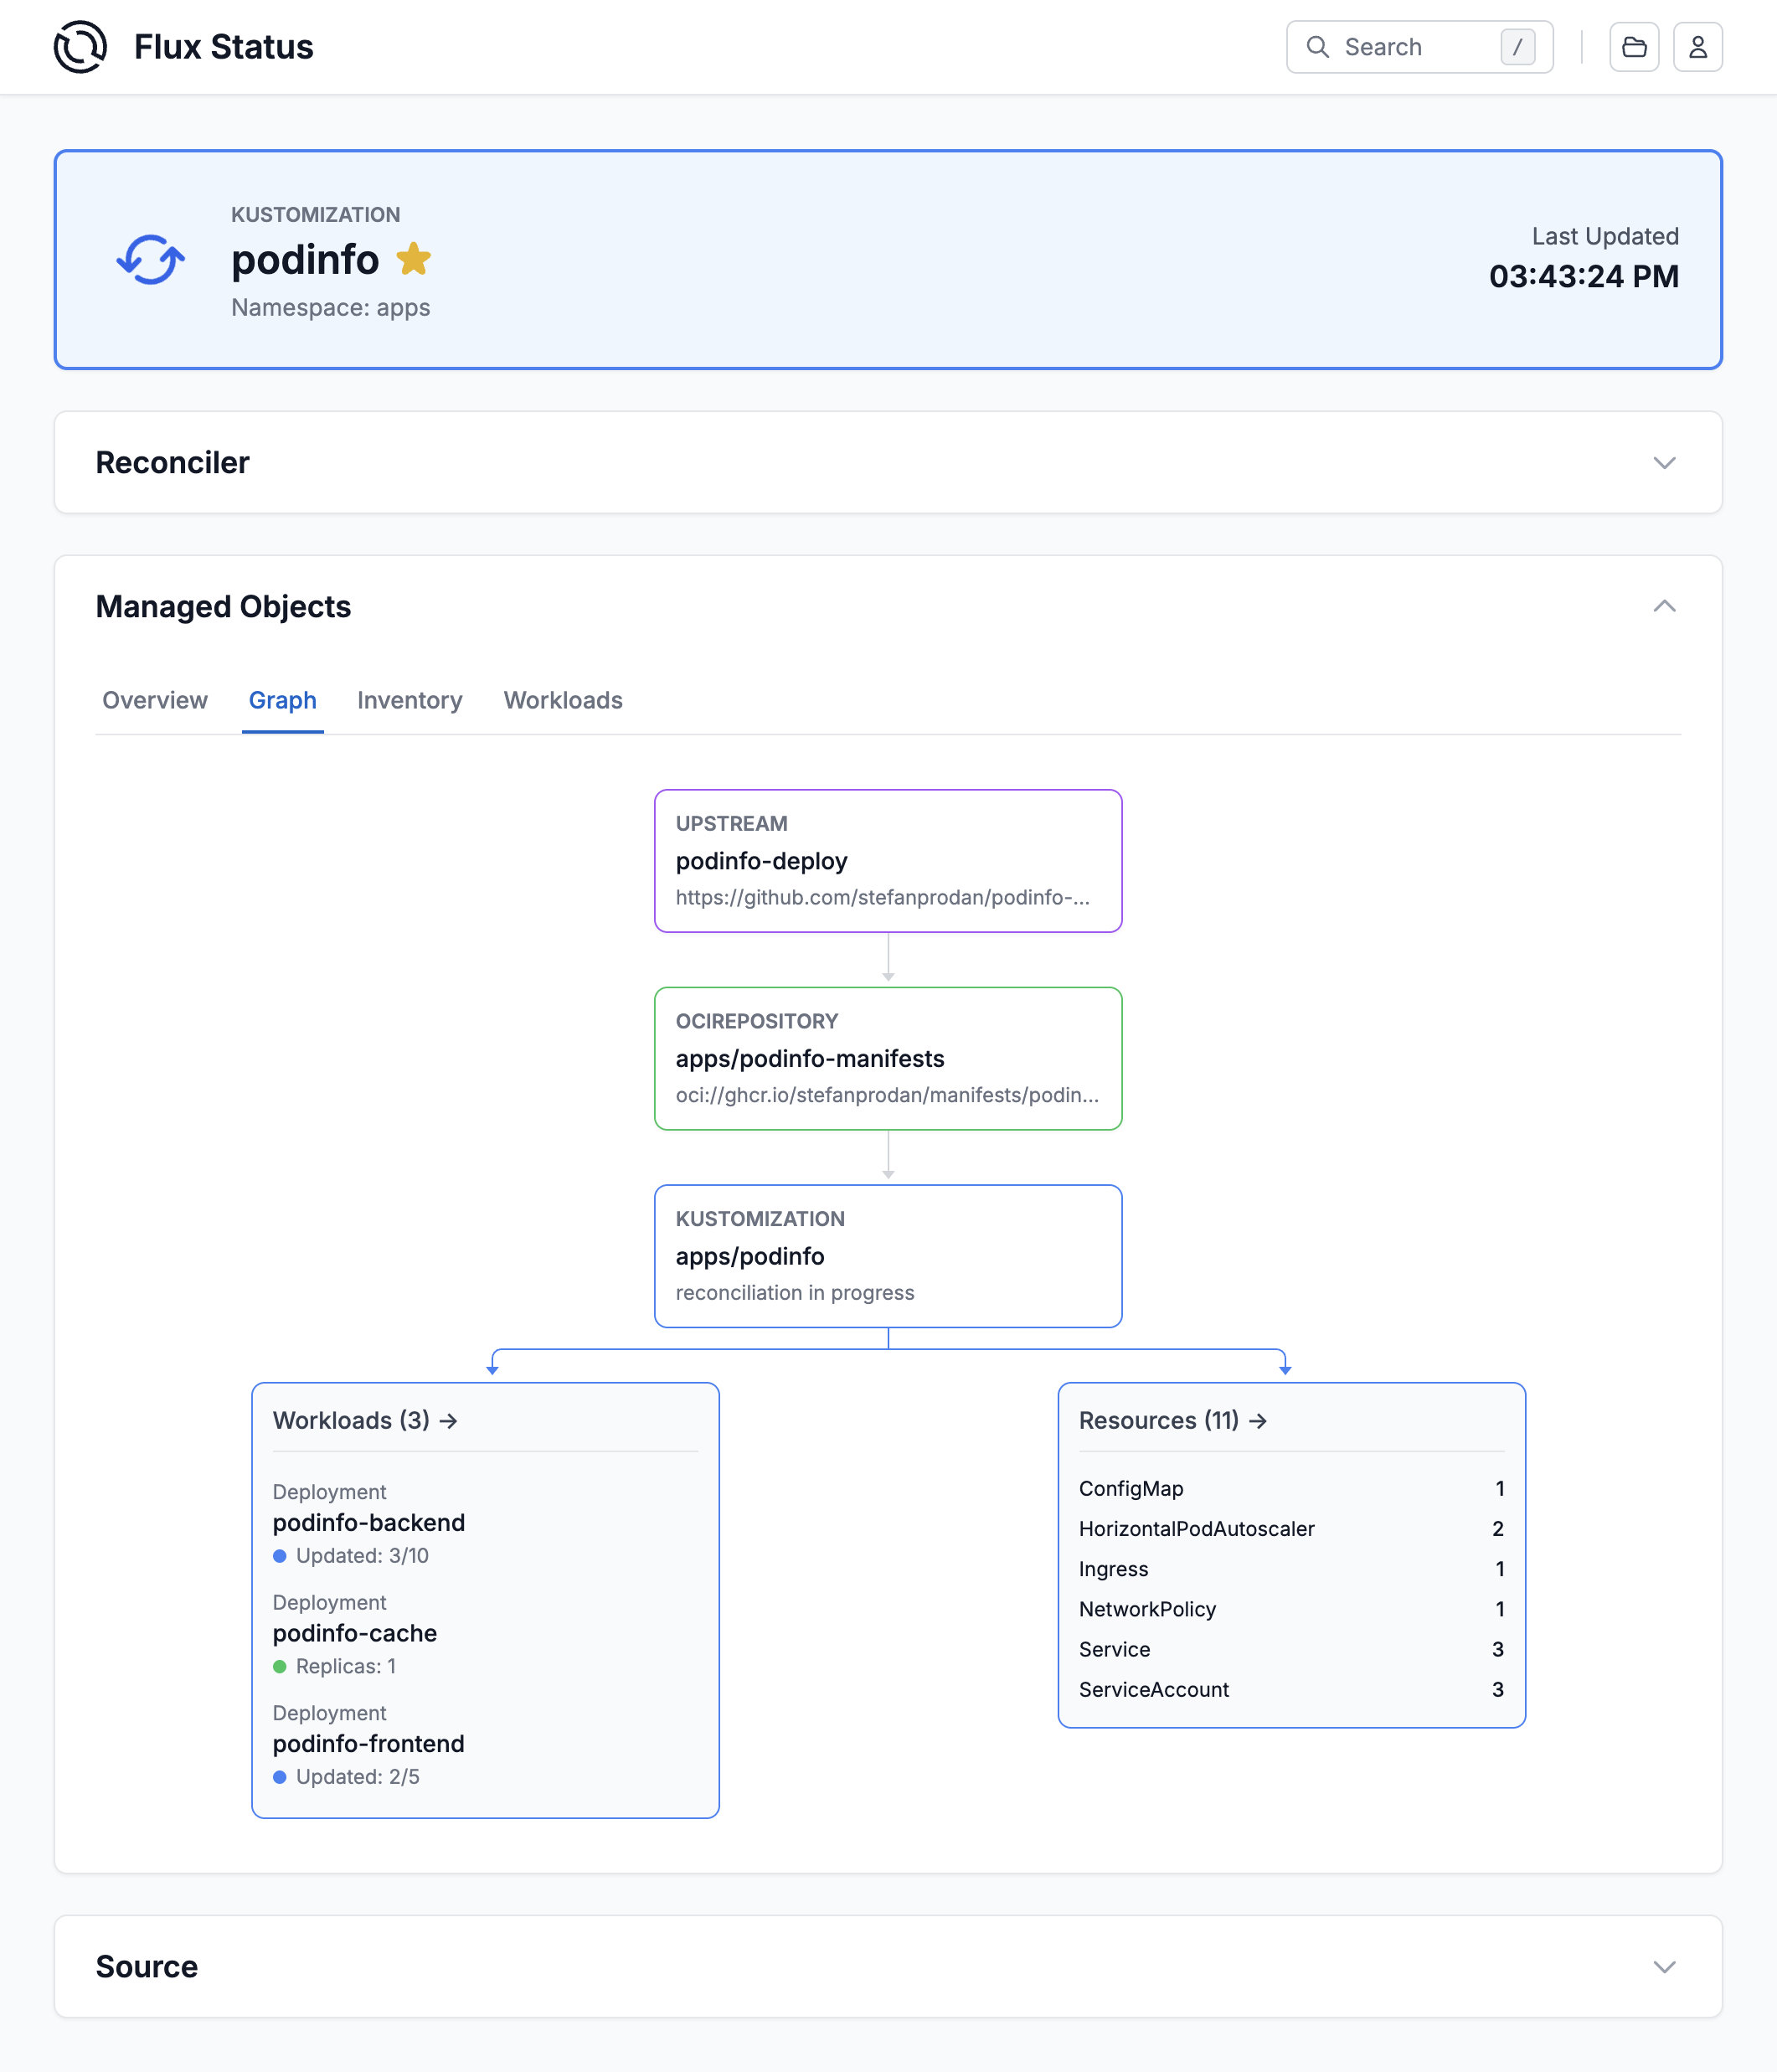Click the blue status dot beside podinfo-frontend

pyautogui.click(x=280, y=1777)
